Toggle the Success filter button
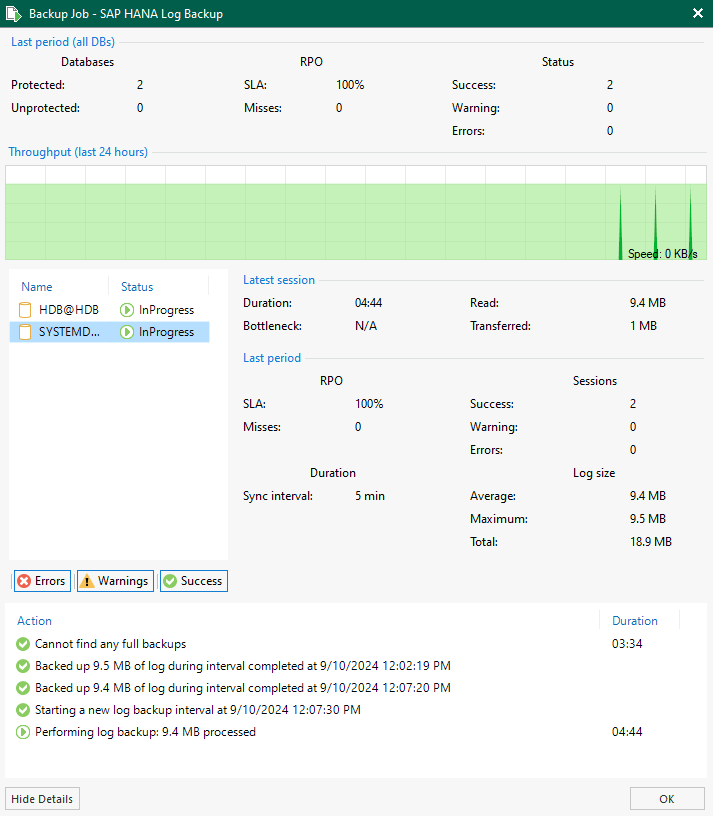The width and height of the screenshot is (713, 816). click(x=194, y=581)
